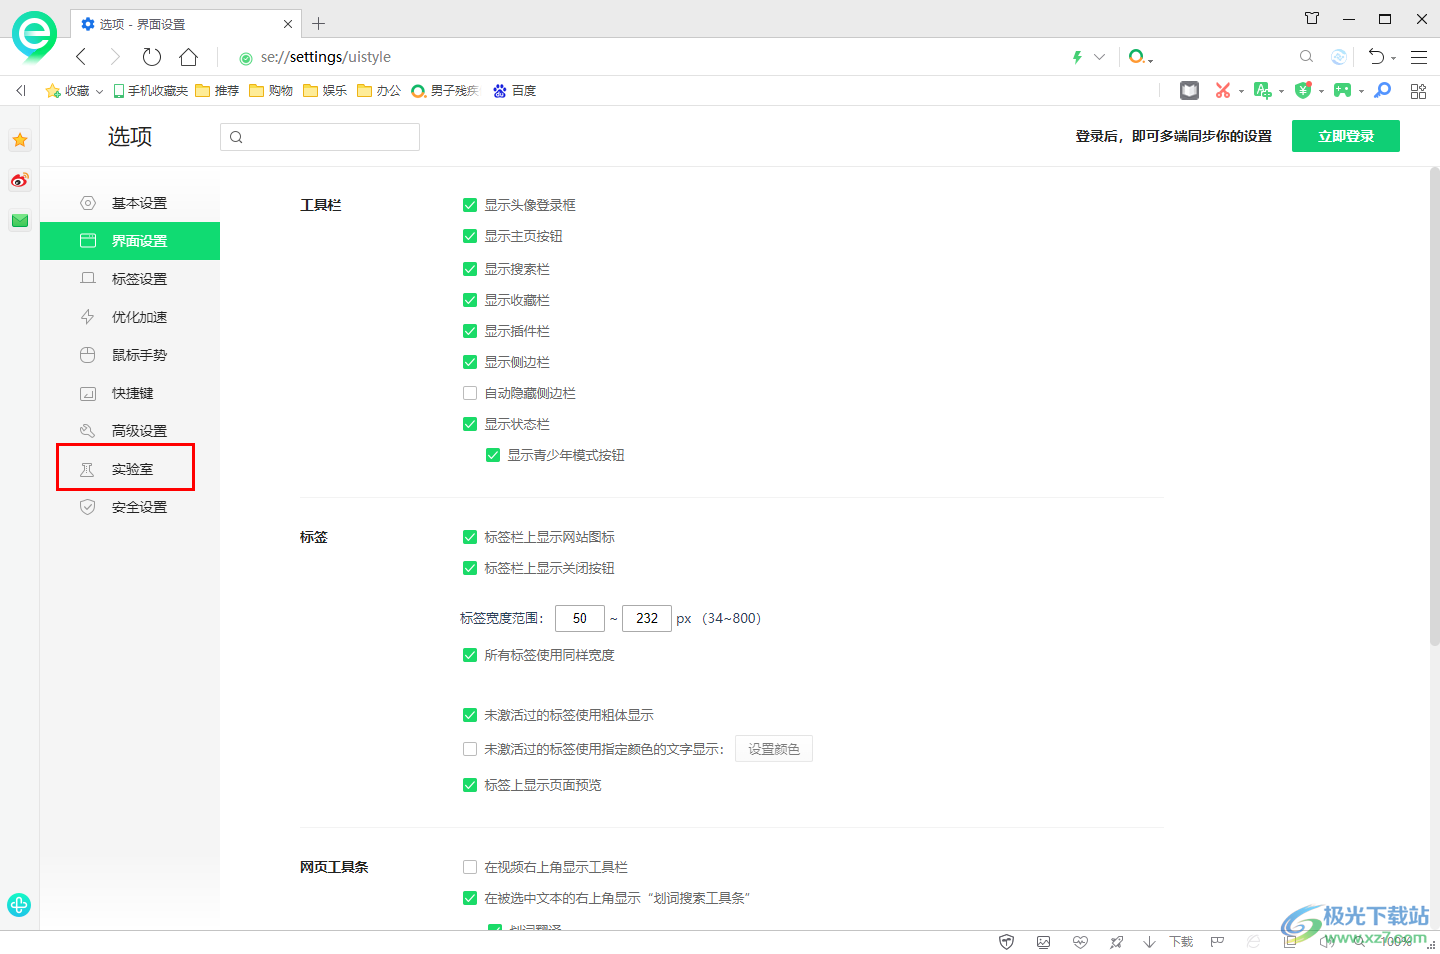Open 标签设置 in the settings menu

coord(130,279)
